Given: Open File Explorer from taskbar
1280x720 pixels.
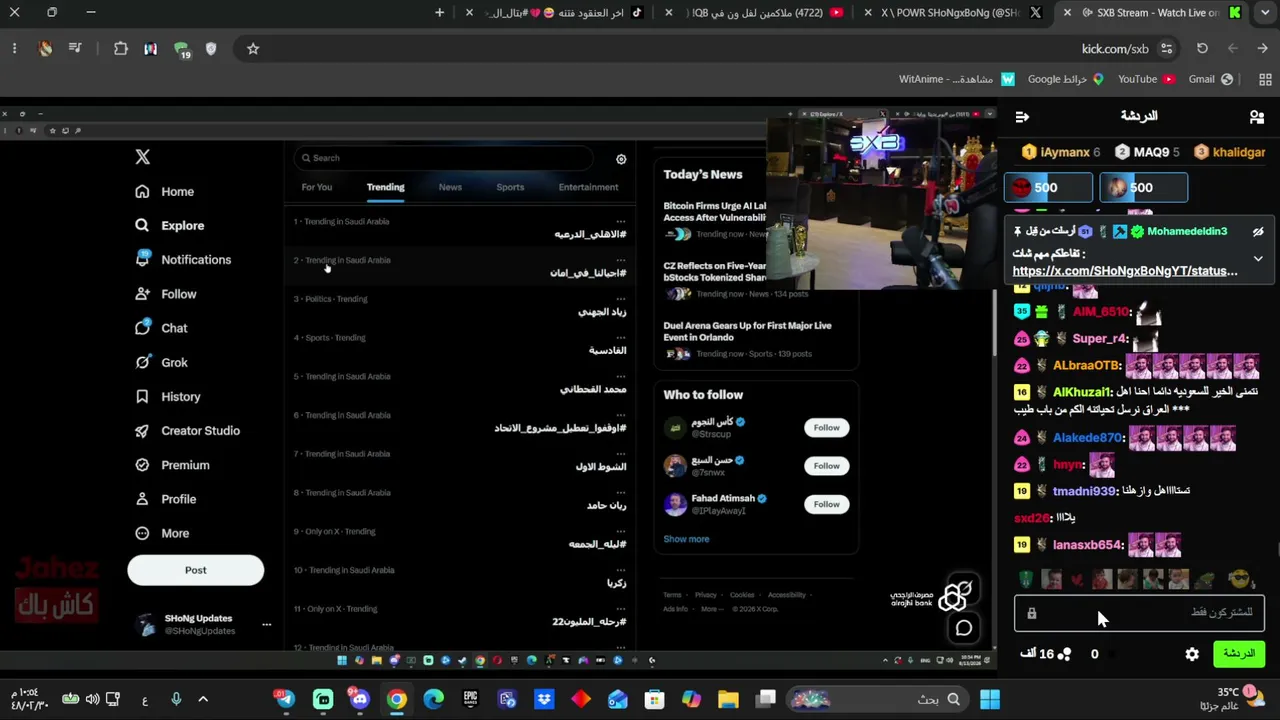Looking at the screenshot, I should point(728,700).
